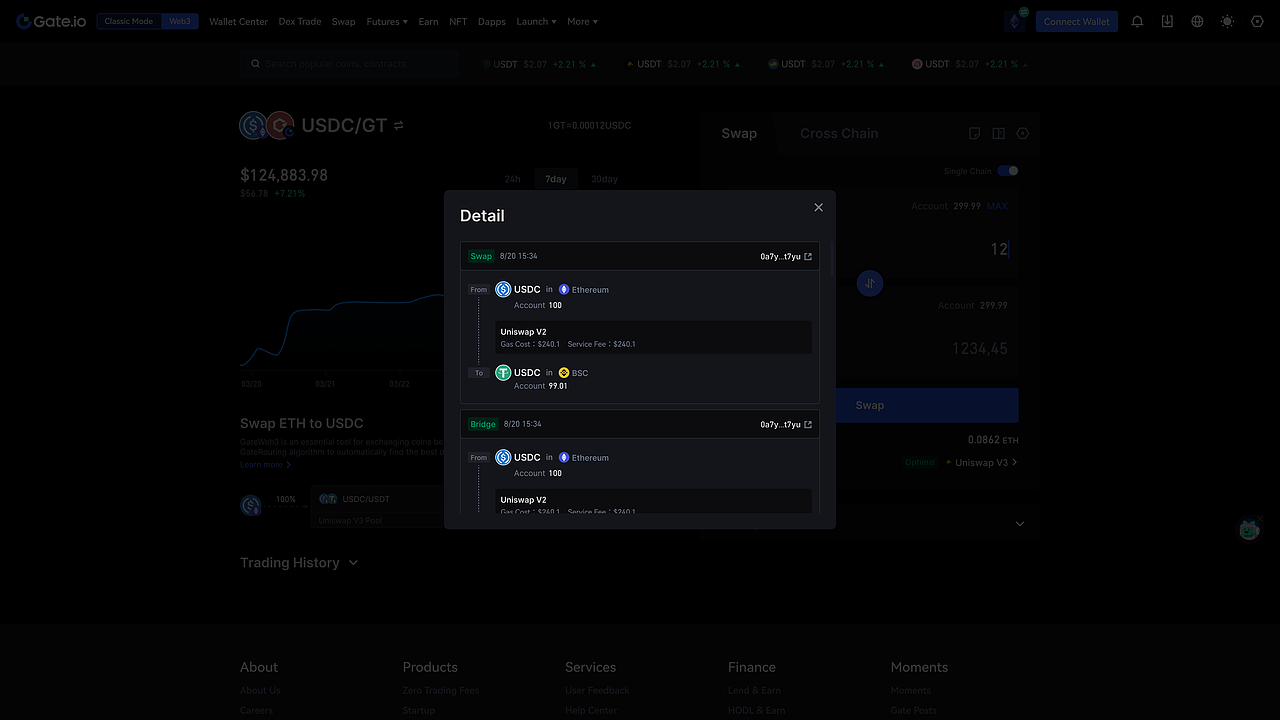This screenshot has height=720, width=1280.
Task: Click the BSC chain icon in Swap To row
Action: point(564,373)
